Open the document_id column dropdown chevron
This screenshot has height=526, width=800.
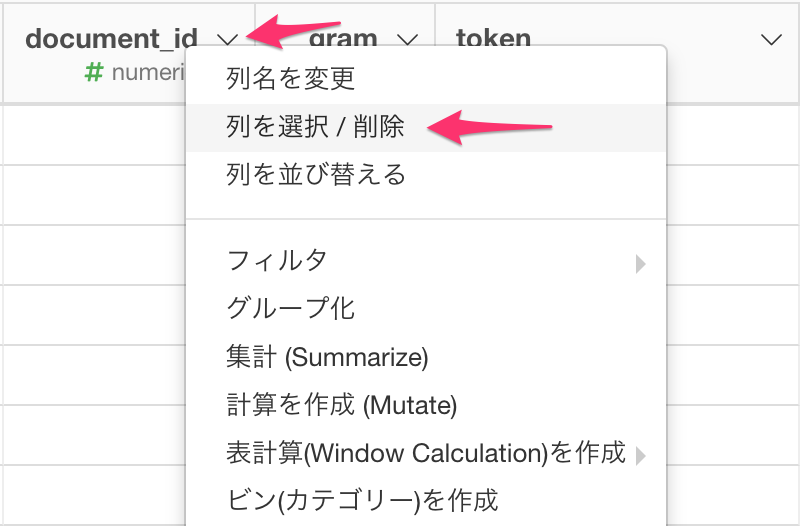(228, 39)
